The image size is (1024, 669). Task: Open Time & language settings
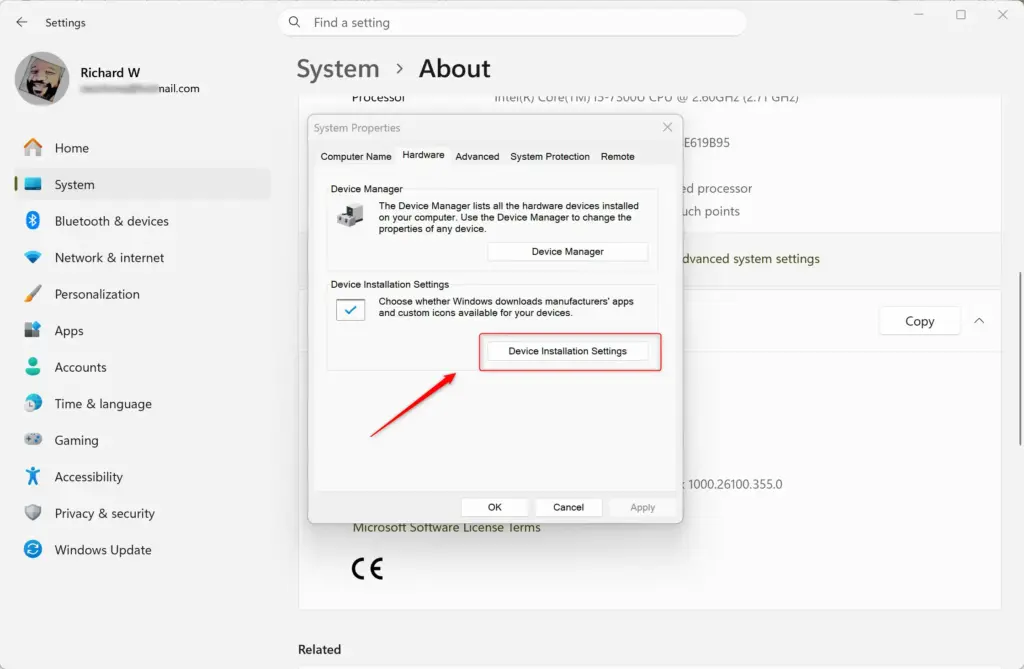(x=142, y=404)
